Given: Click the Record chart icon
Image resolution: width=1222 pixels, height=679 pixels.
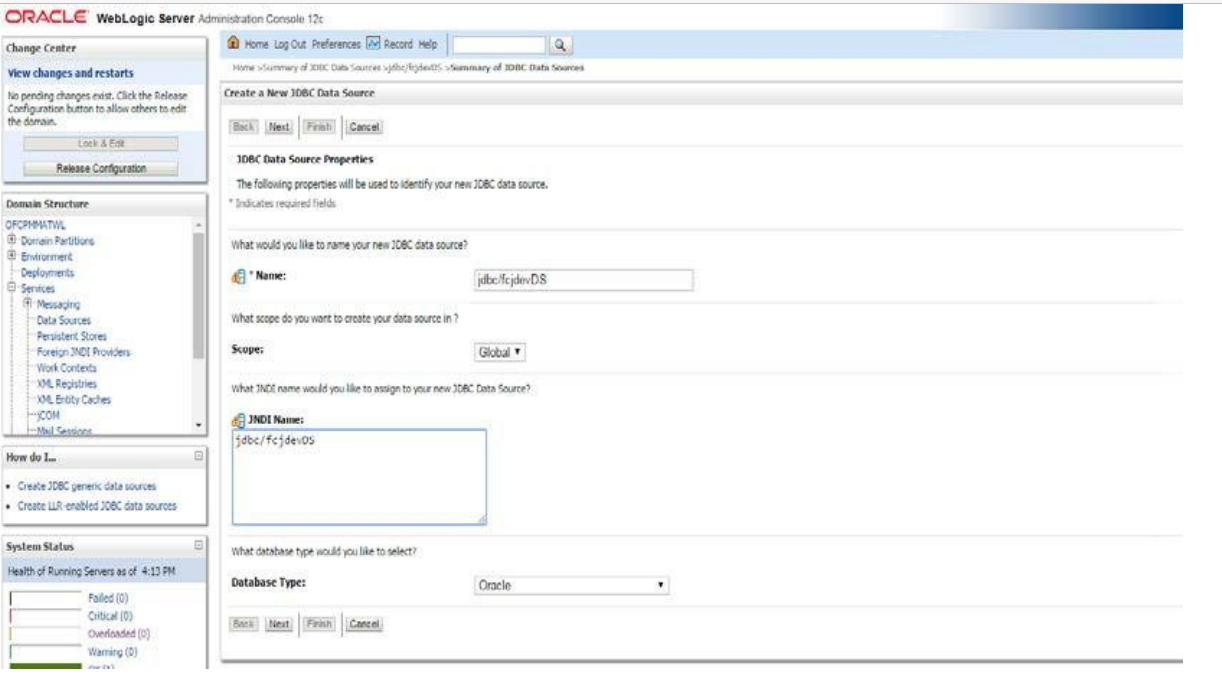Looking at the screenshot, I should pos(371,44).
